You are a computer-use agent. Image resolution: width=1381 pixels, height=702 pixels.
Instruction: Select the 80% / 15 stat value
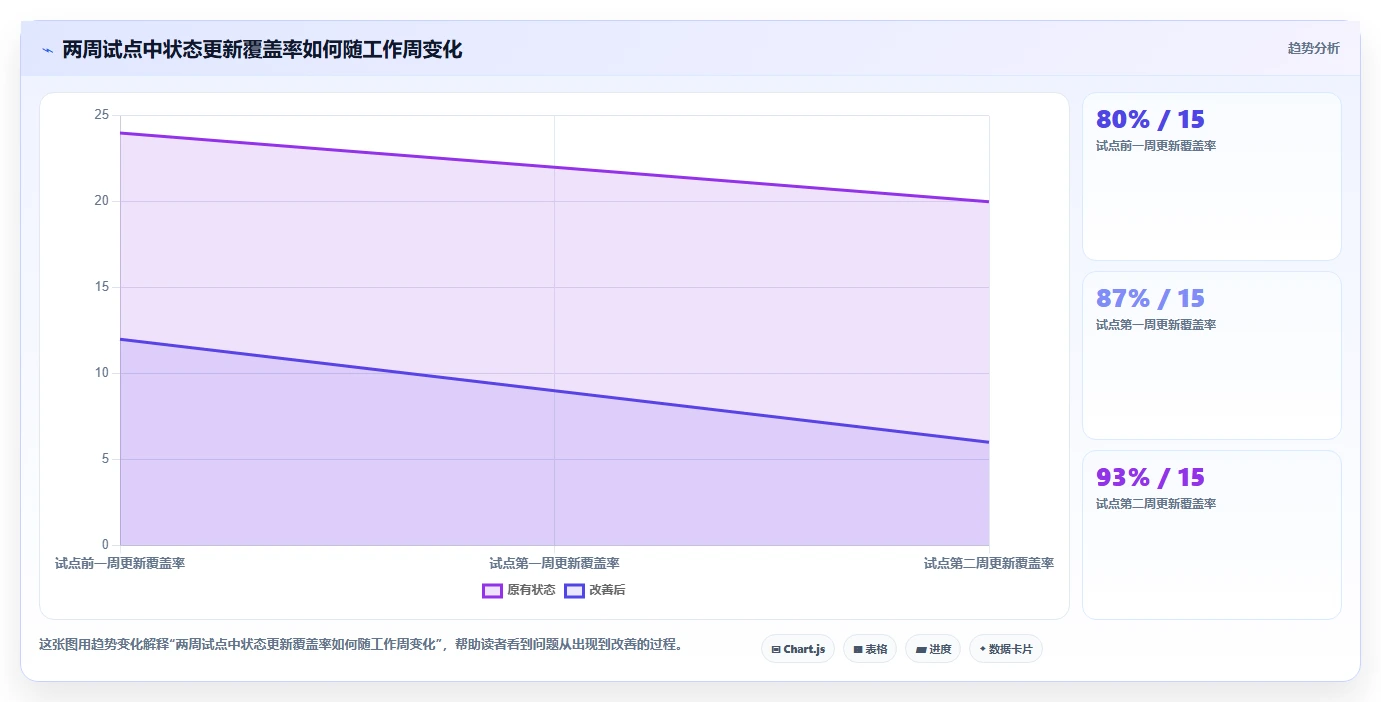(1150, 120)
